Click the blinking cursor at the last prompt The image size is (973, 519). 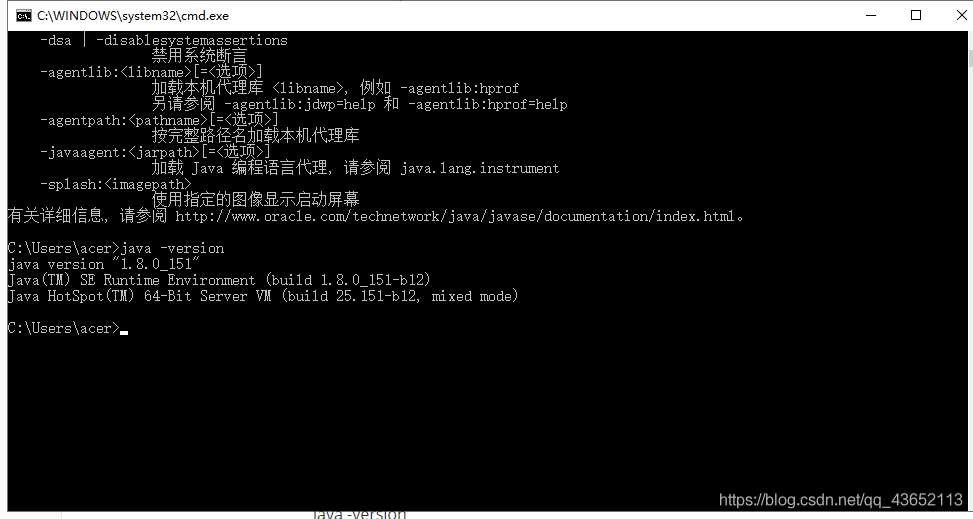tap(123, 331)
